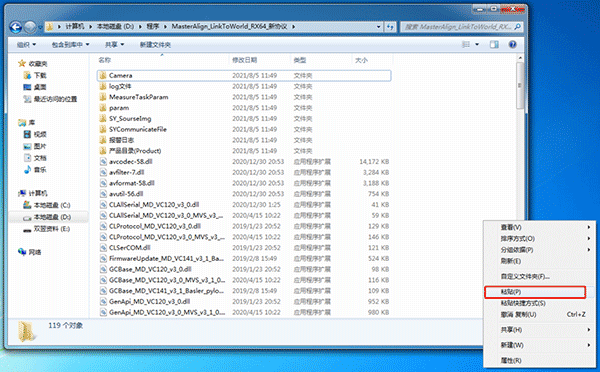Open the address bar history dropdown arrow

pyautogui.click(x=378, y=27)
